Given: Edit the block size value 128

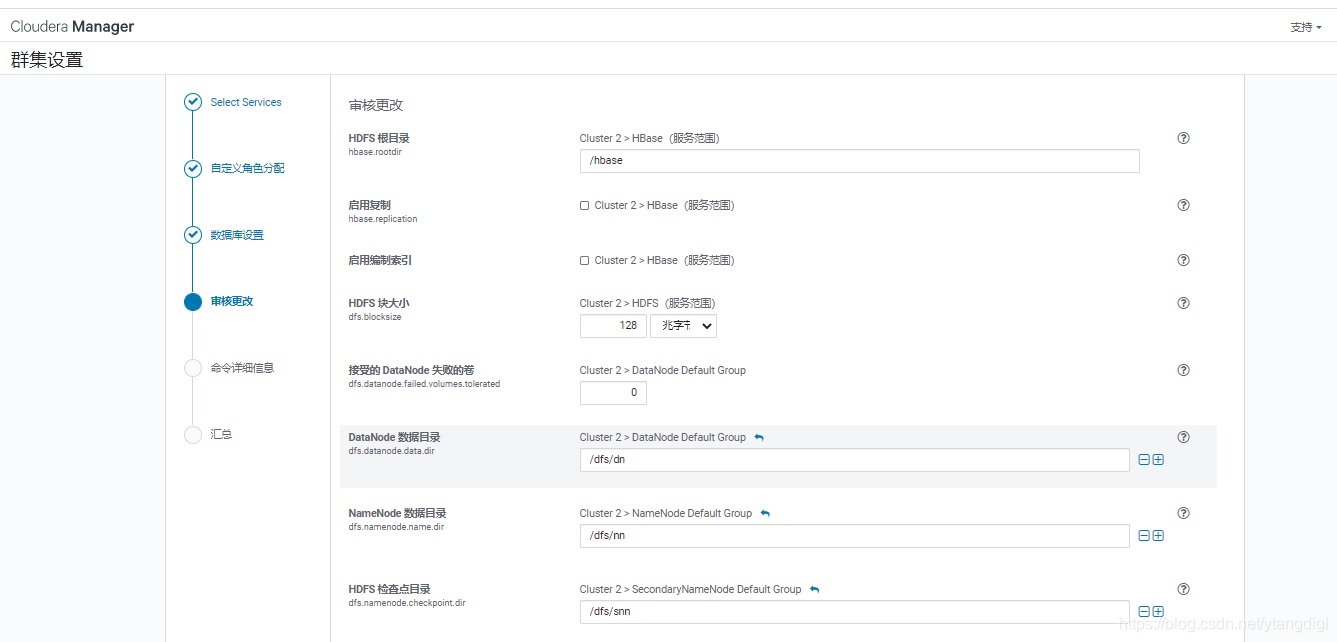Looking at the screenshot, I should [x=613, y=326].
